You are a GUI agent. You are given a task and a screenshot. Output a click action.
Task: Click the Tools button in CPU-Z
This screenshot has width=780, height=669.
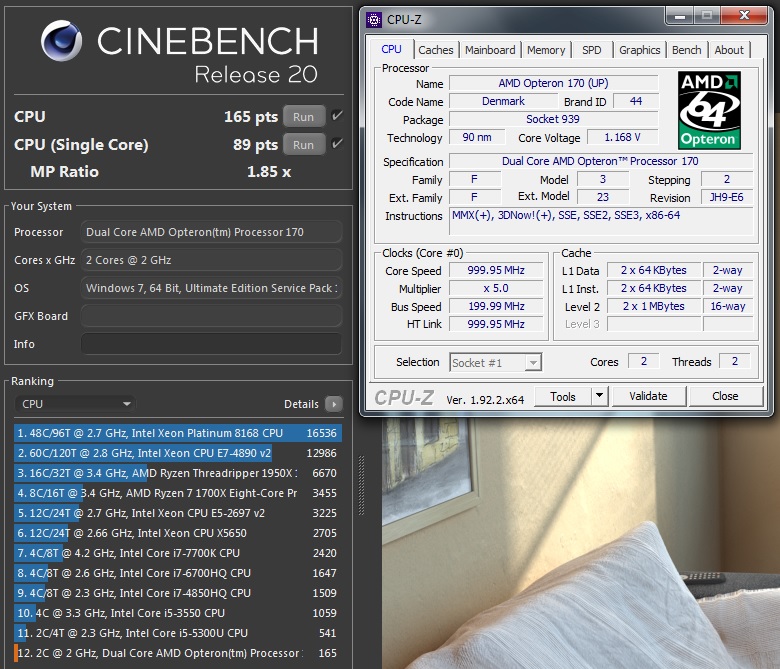[x=563, y=396]
